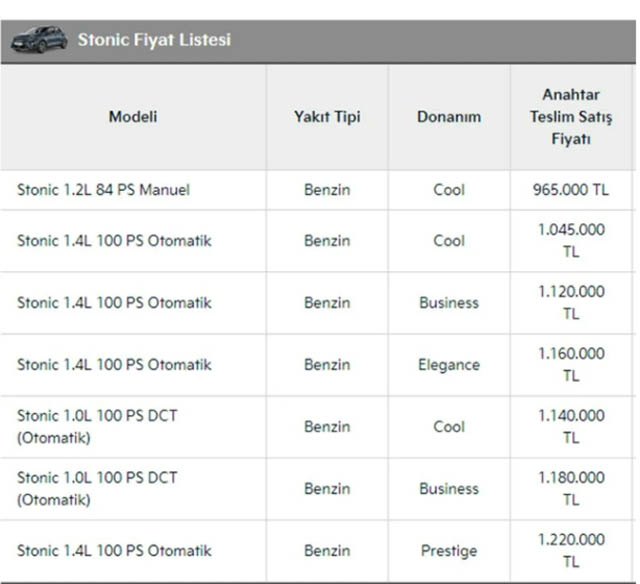Click the Elegance trim cell
The width and height of the screenshot is (640, 584).
click(449, 365)
